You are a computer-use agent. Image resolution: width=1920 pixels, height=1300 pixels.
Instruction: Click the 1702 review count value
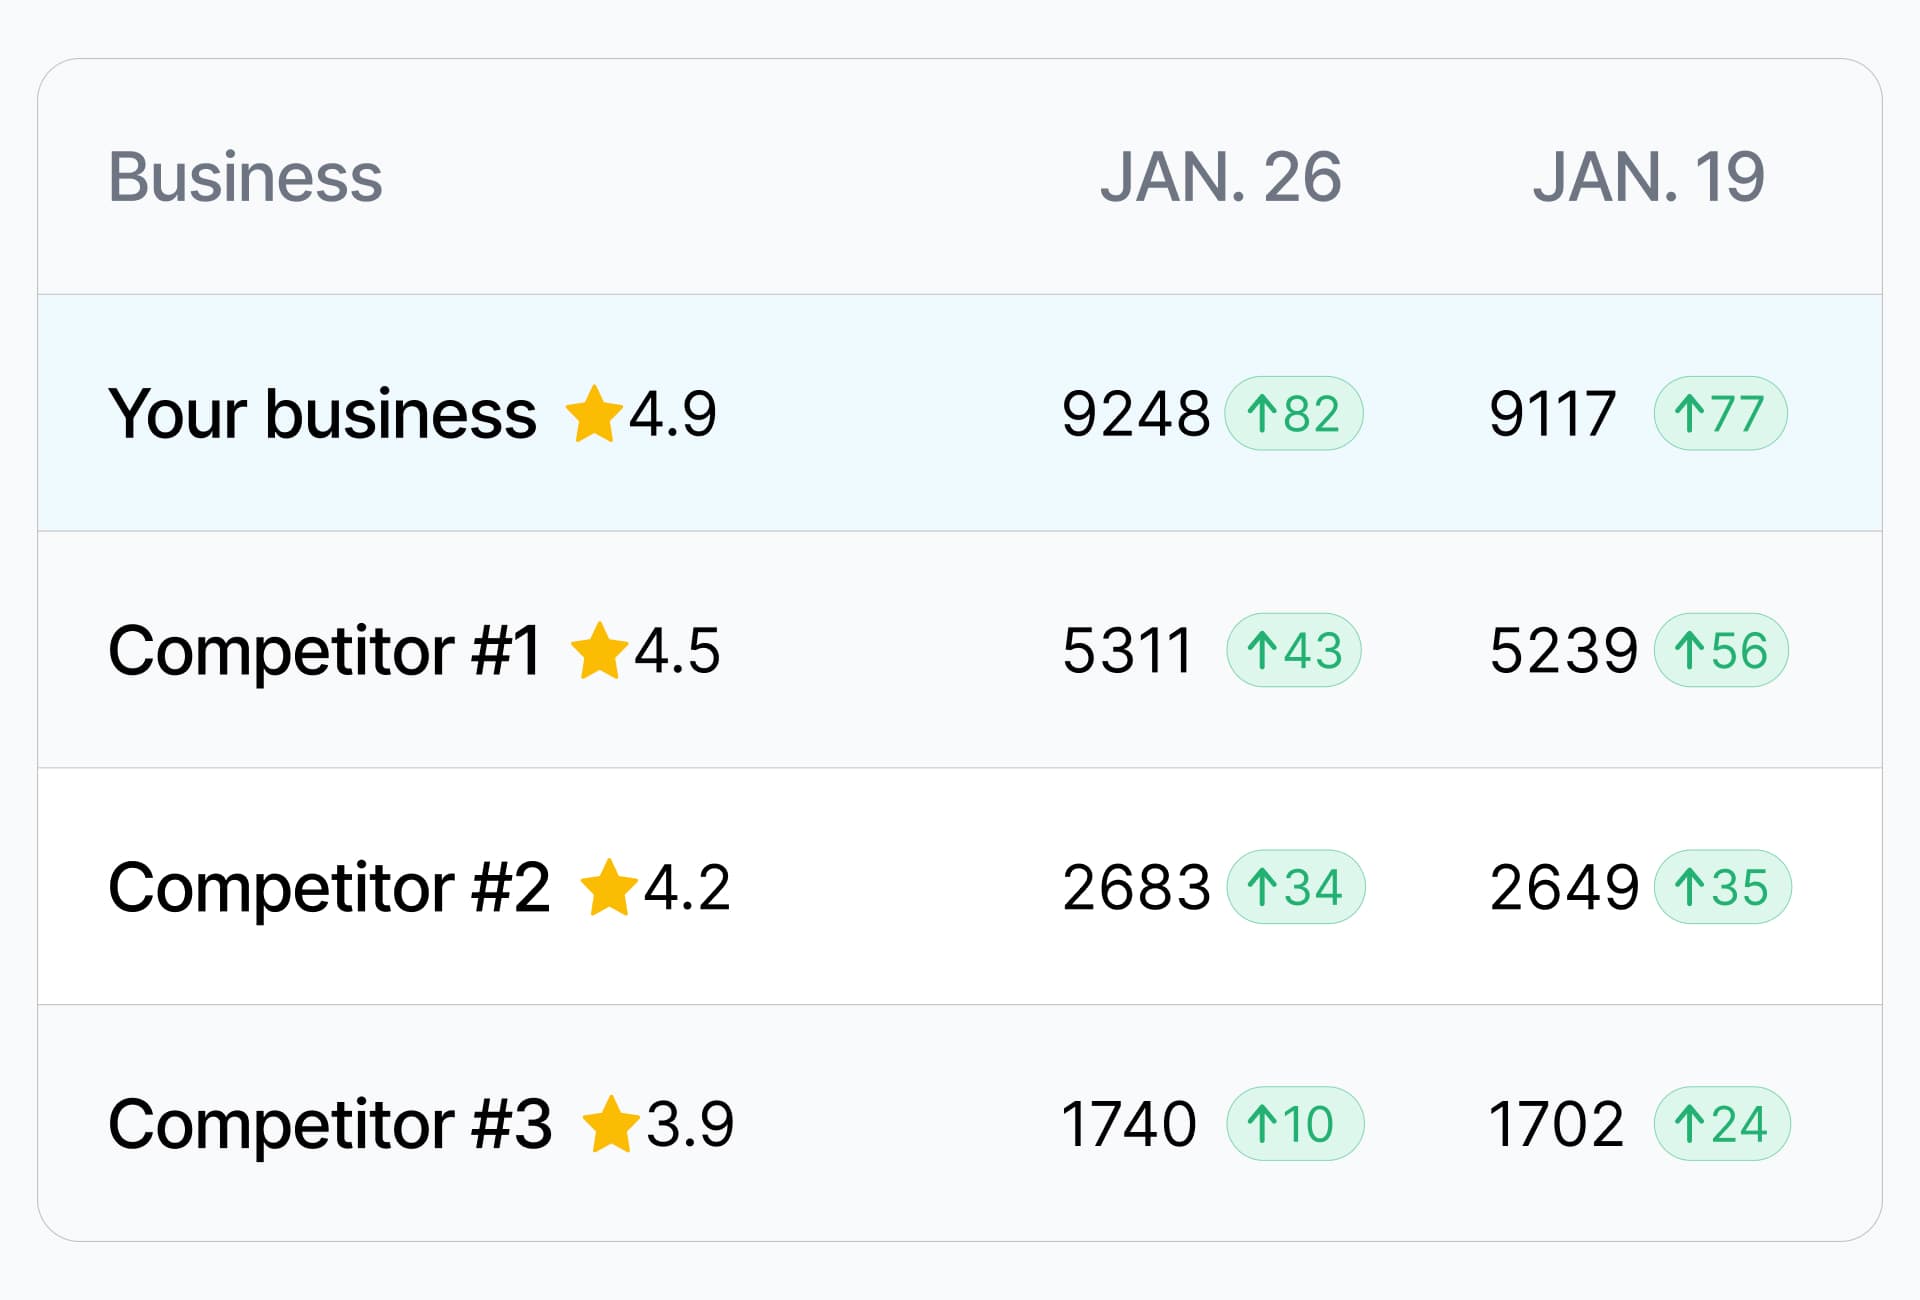tap(1556, 1123)
